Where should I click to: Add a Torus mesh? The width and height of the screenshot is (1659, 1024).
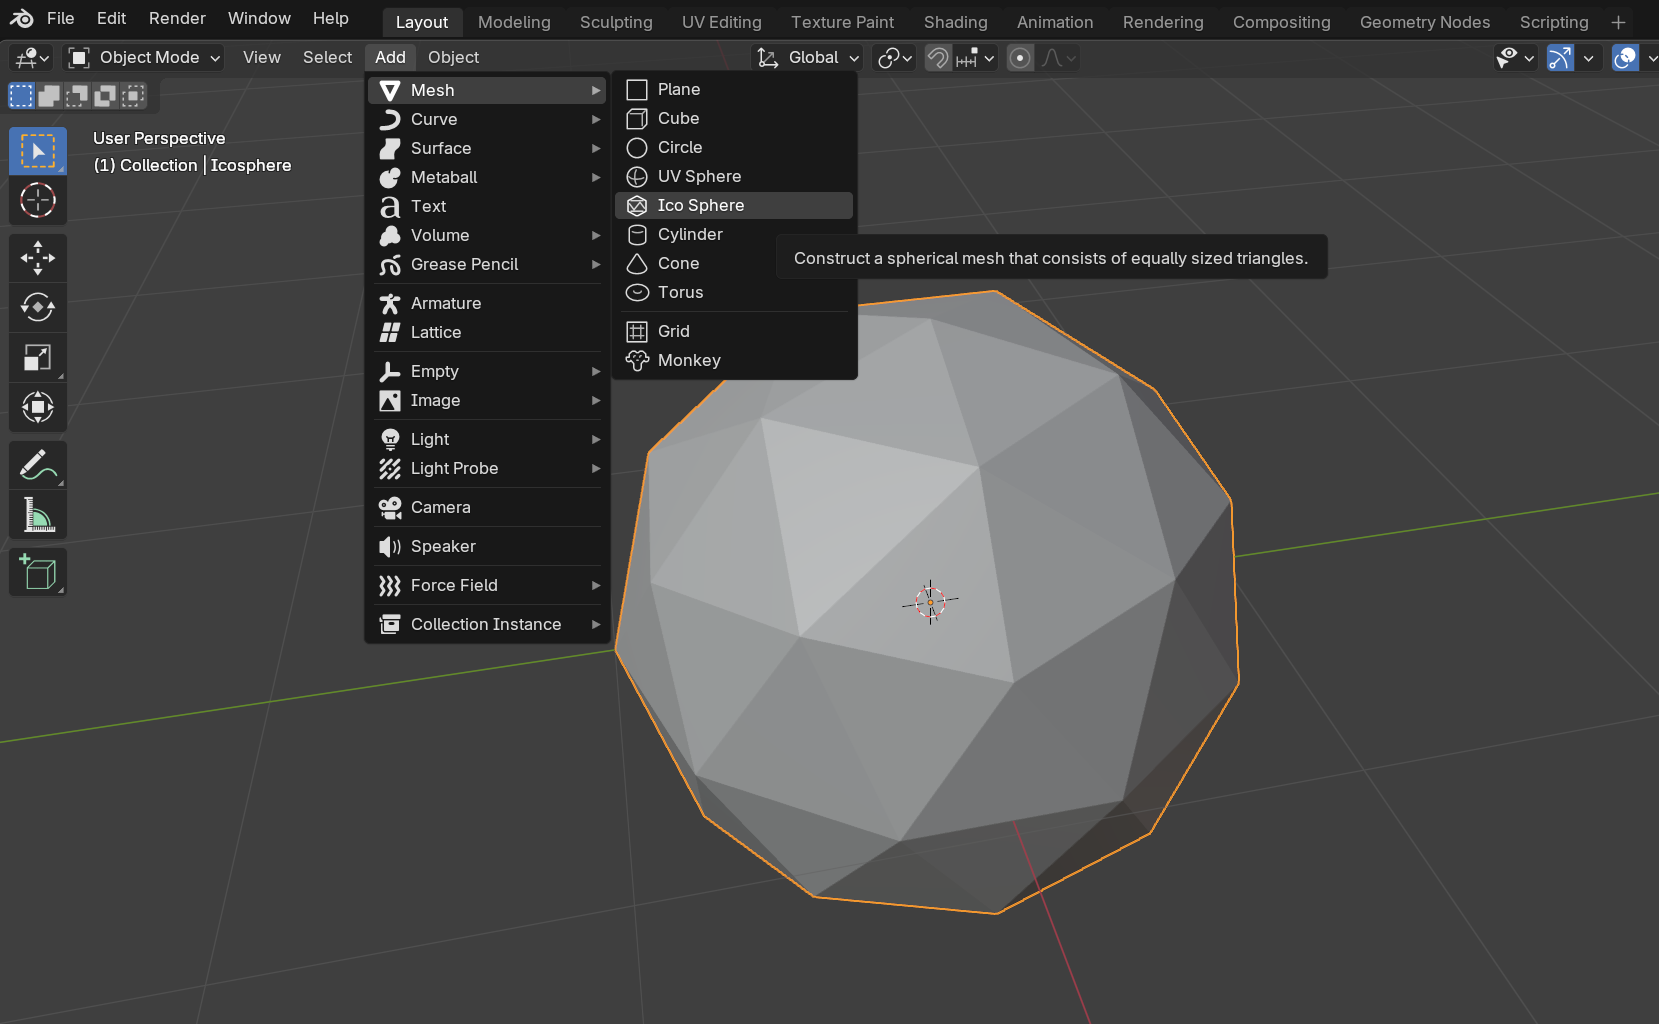(734, 292)
